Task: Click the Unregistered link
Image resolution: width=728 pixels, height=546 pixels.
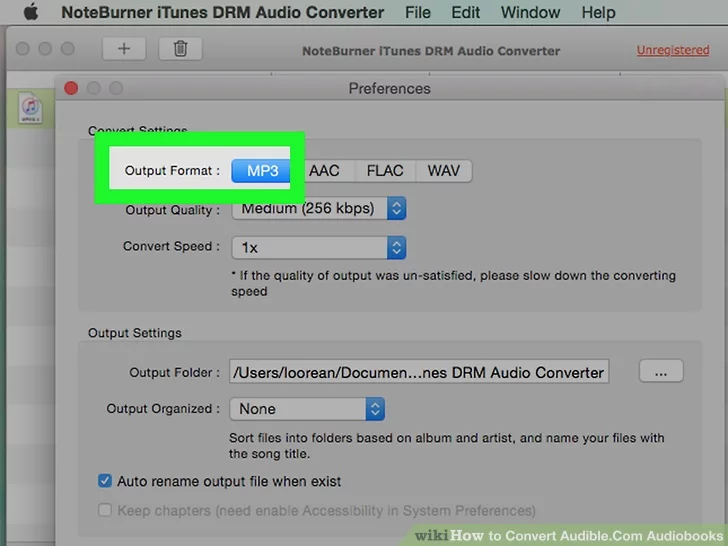Action: pos(672,50)
